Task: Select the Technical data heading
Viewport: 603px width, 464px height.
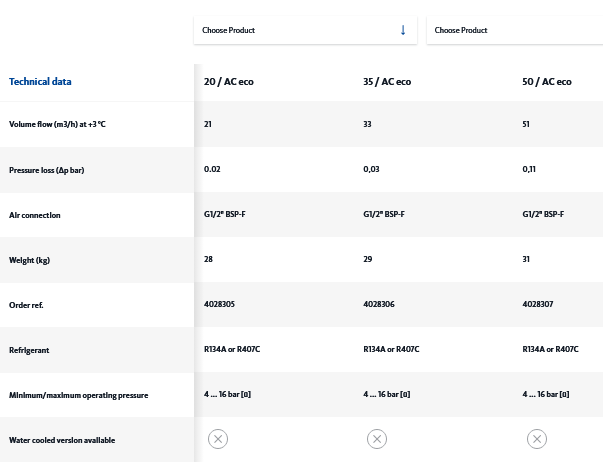Action: [40, 82]
